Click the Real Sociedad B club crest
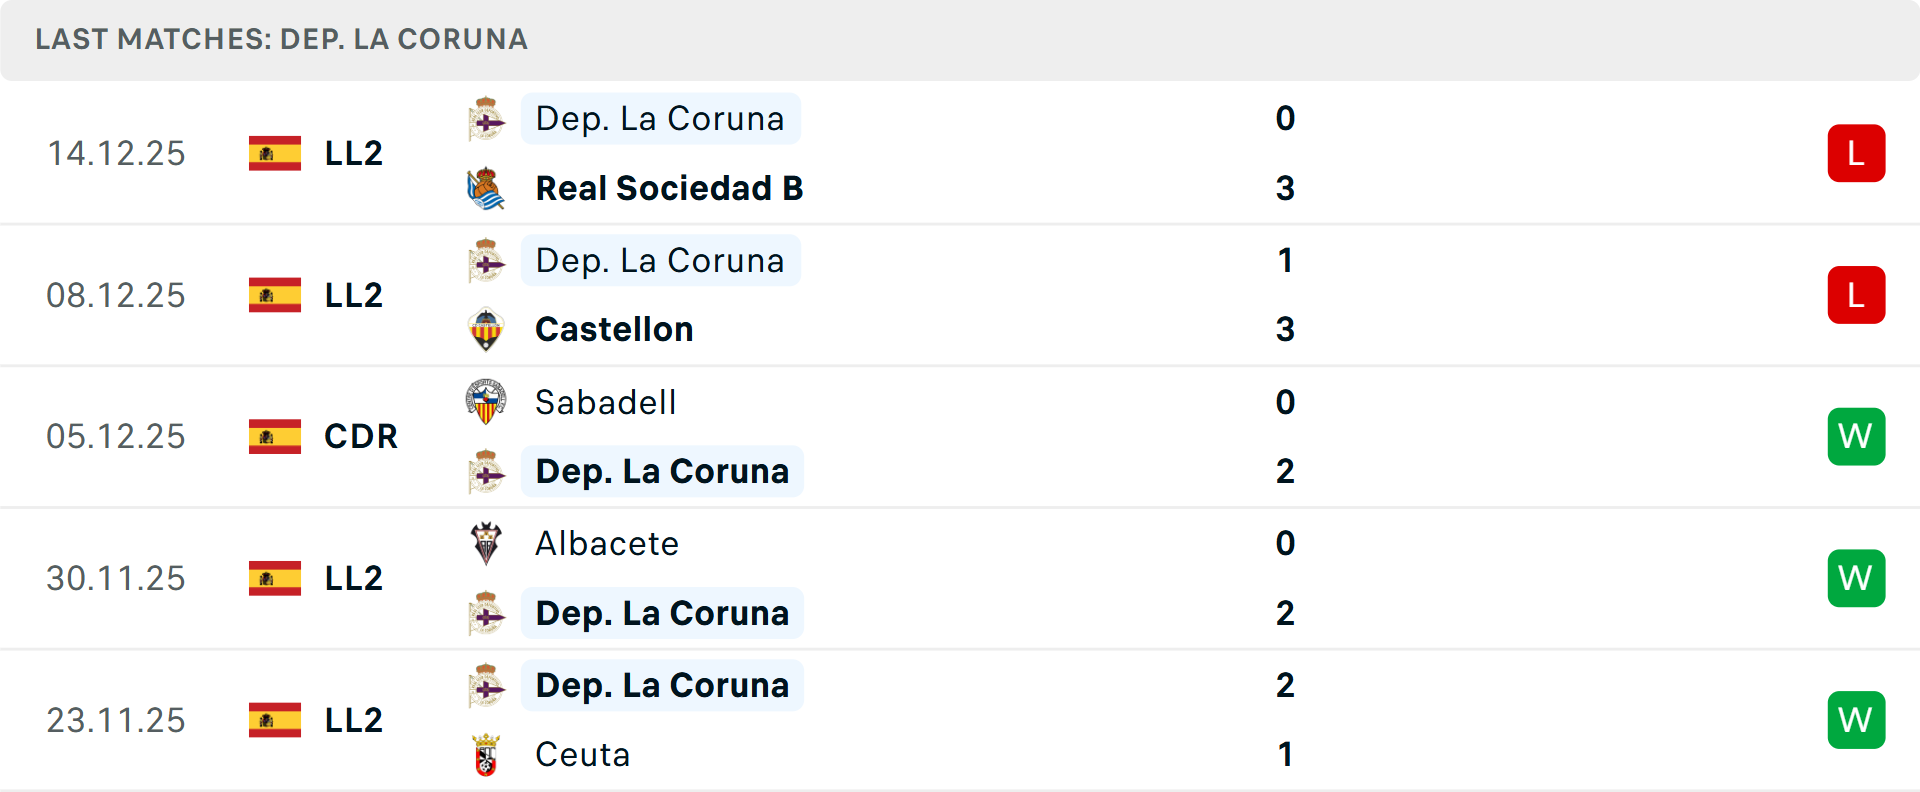Image resolution: width=1920 pixels, height=792 pixels. (x=486, y=188)
